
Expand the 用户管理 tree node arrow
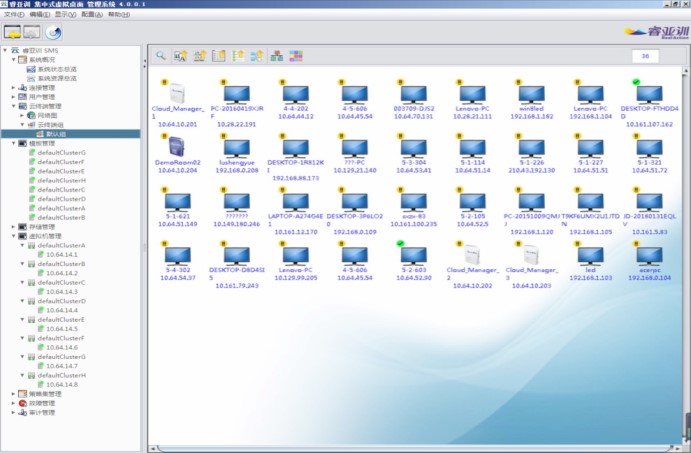pyautogui.click(x=14, y=97)
